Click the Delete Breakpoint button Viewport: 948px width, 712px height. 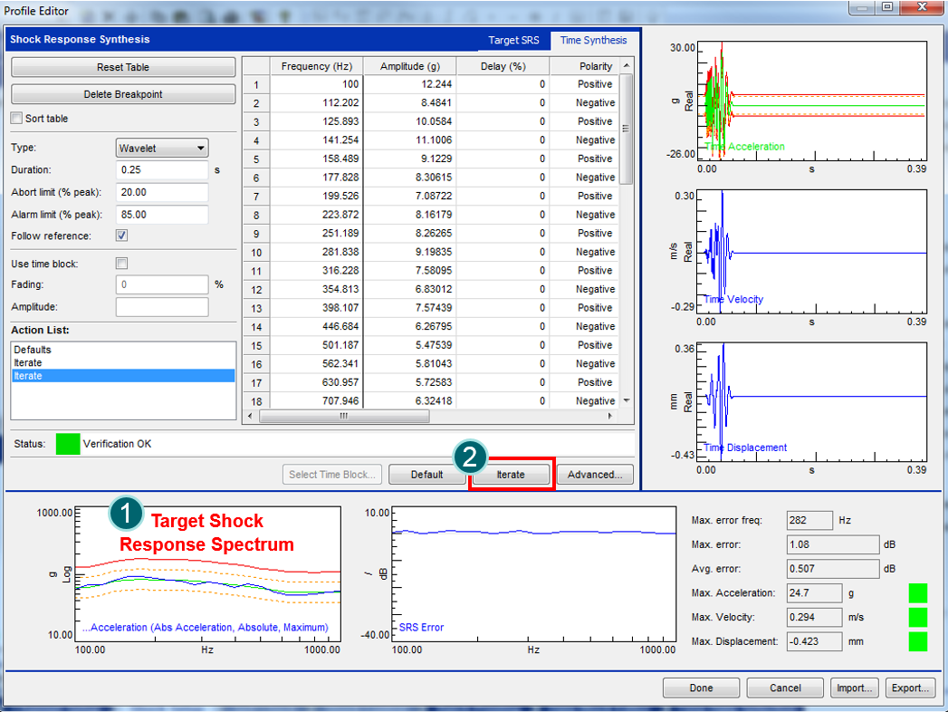point(123,94)
